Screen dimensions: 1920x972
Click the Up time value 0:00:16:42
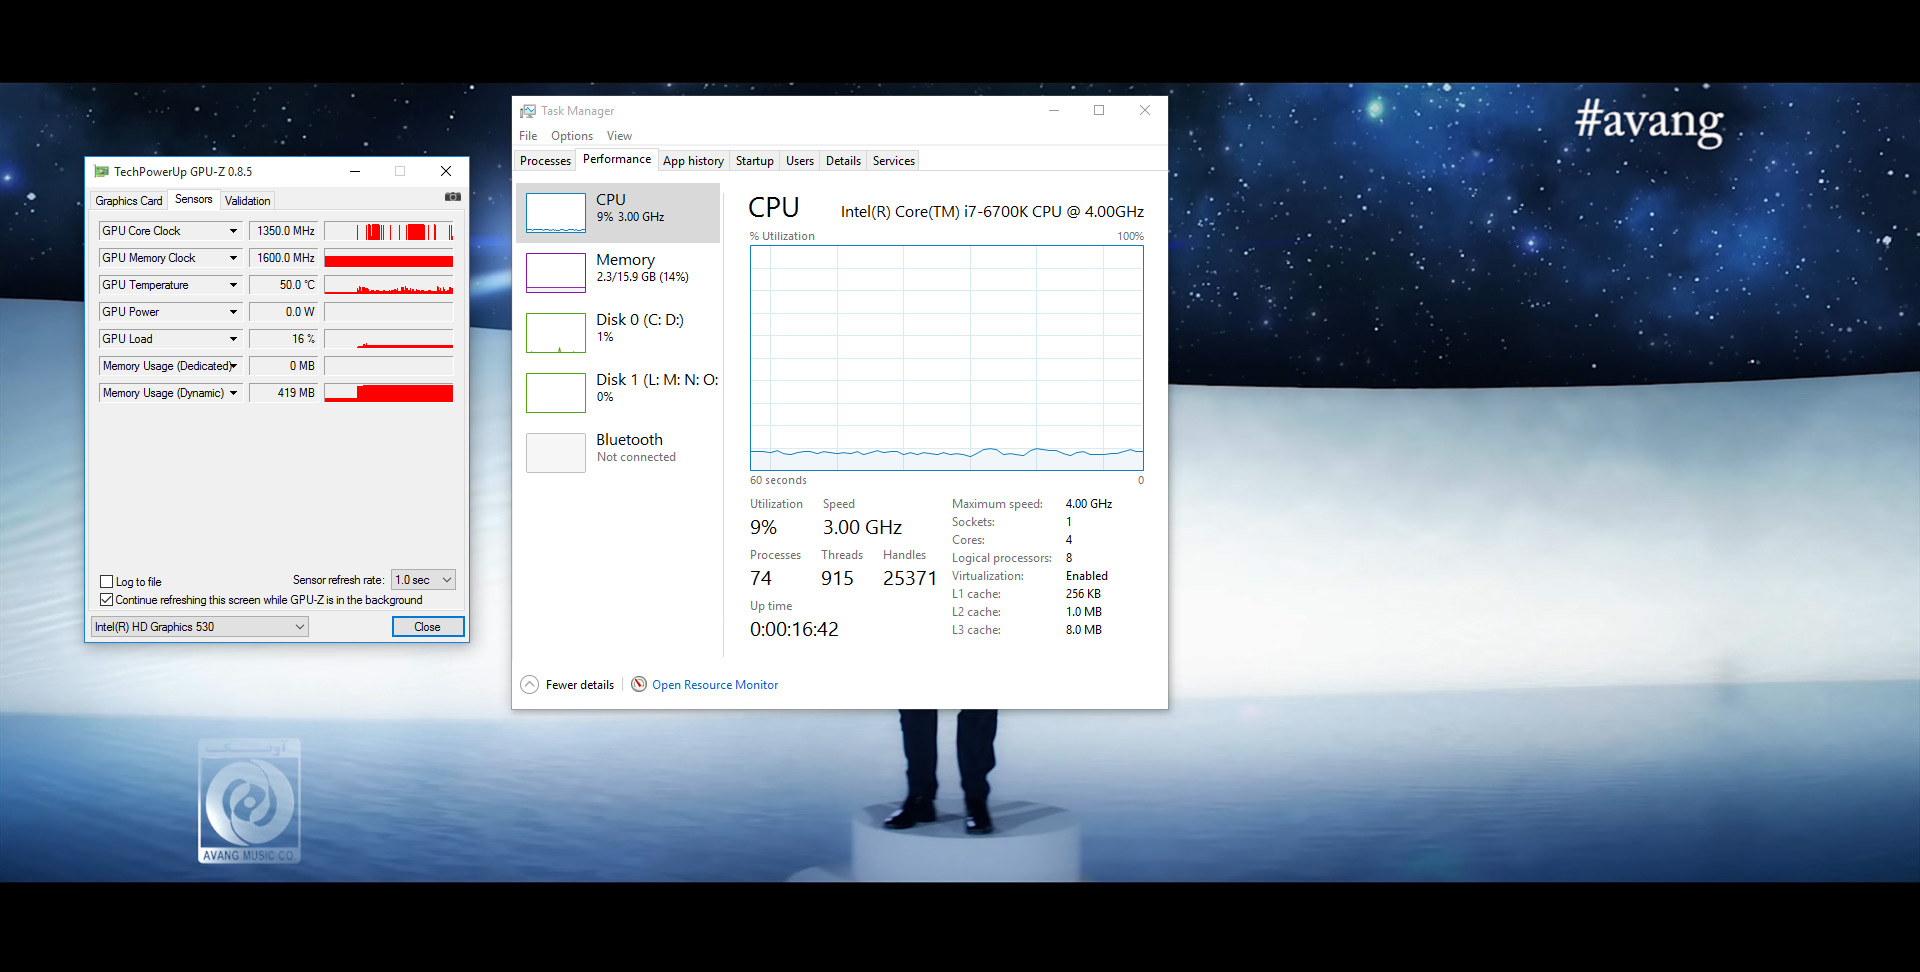click(794, 629)
